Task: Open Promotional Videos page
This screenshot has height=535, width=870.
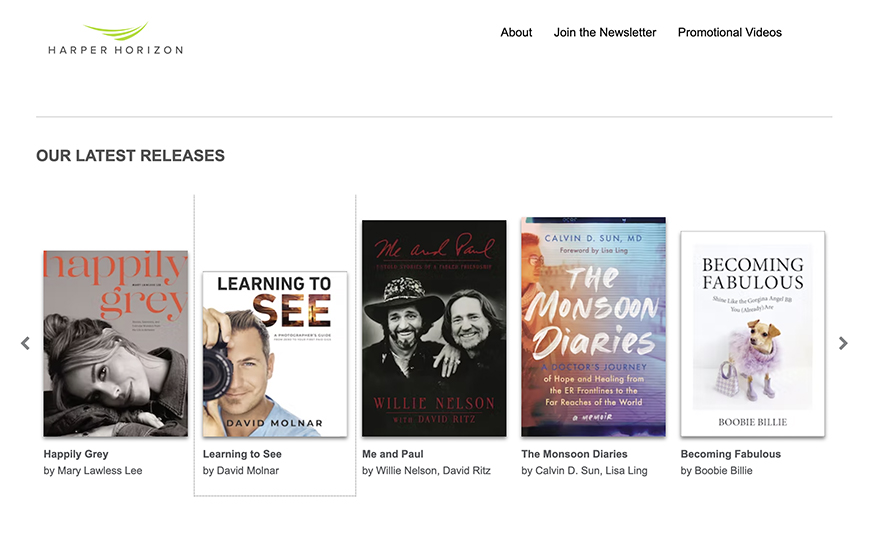Action: tap(730, 32)
